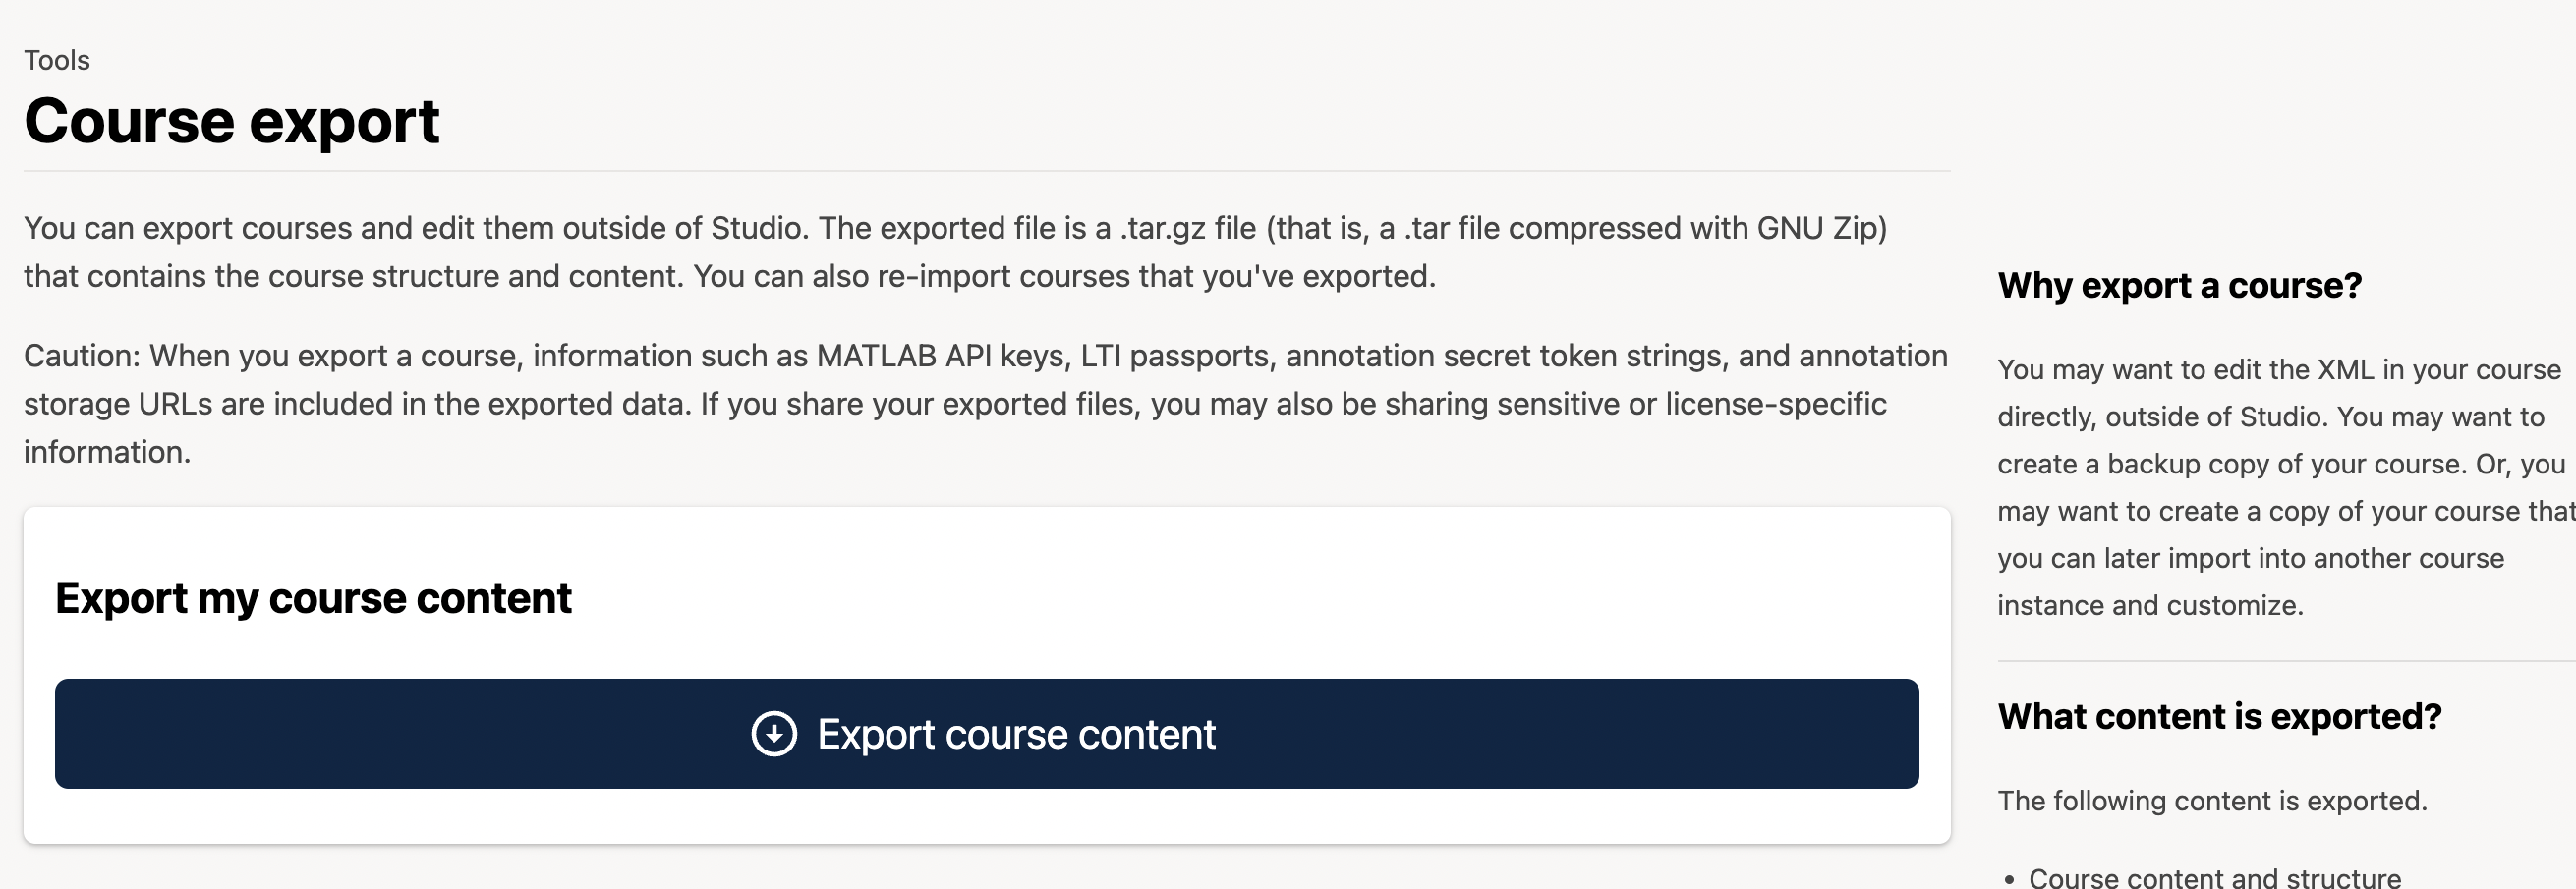Click the divider line under the Course export title
This screenshot has width=2576, height=889.
[985, 171]
